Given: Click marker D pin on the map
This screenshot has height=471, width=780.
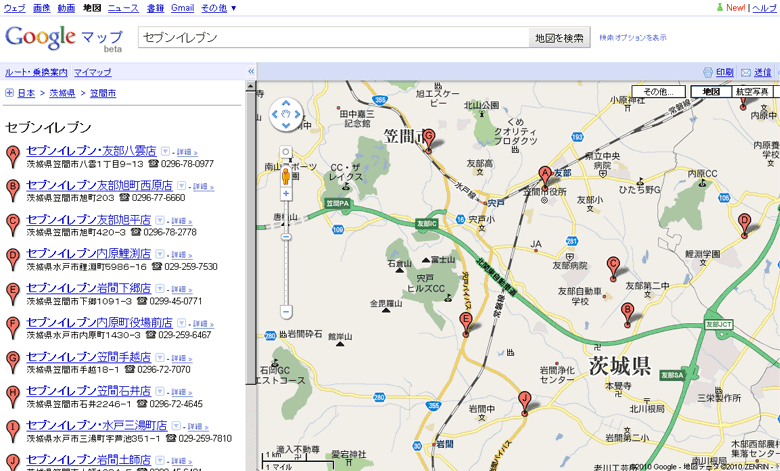Looking at the screenshot, I should [744, 222].
